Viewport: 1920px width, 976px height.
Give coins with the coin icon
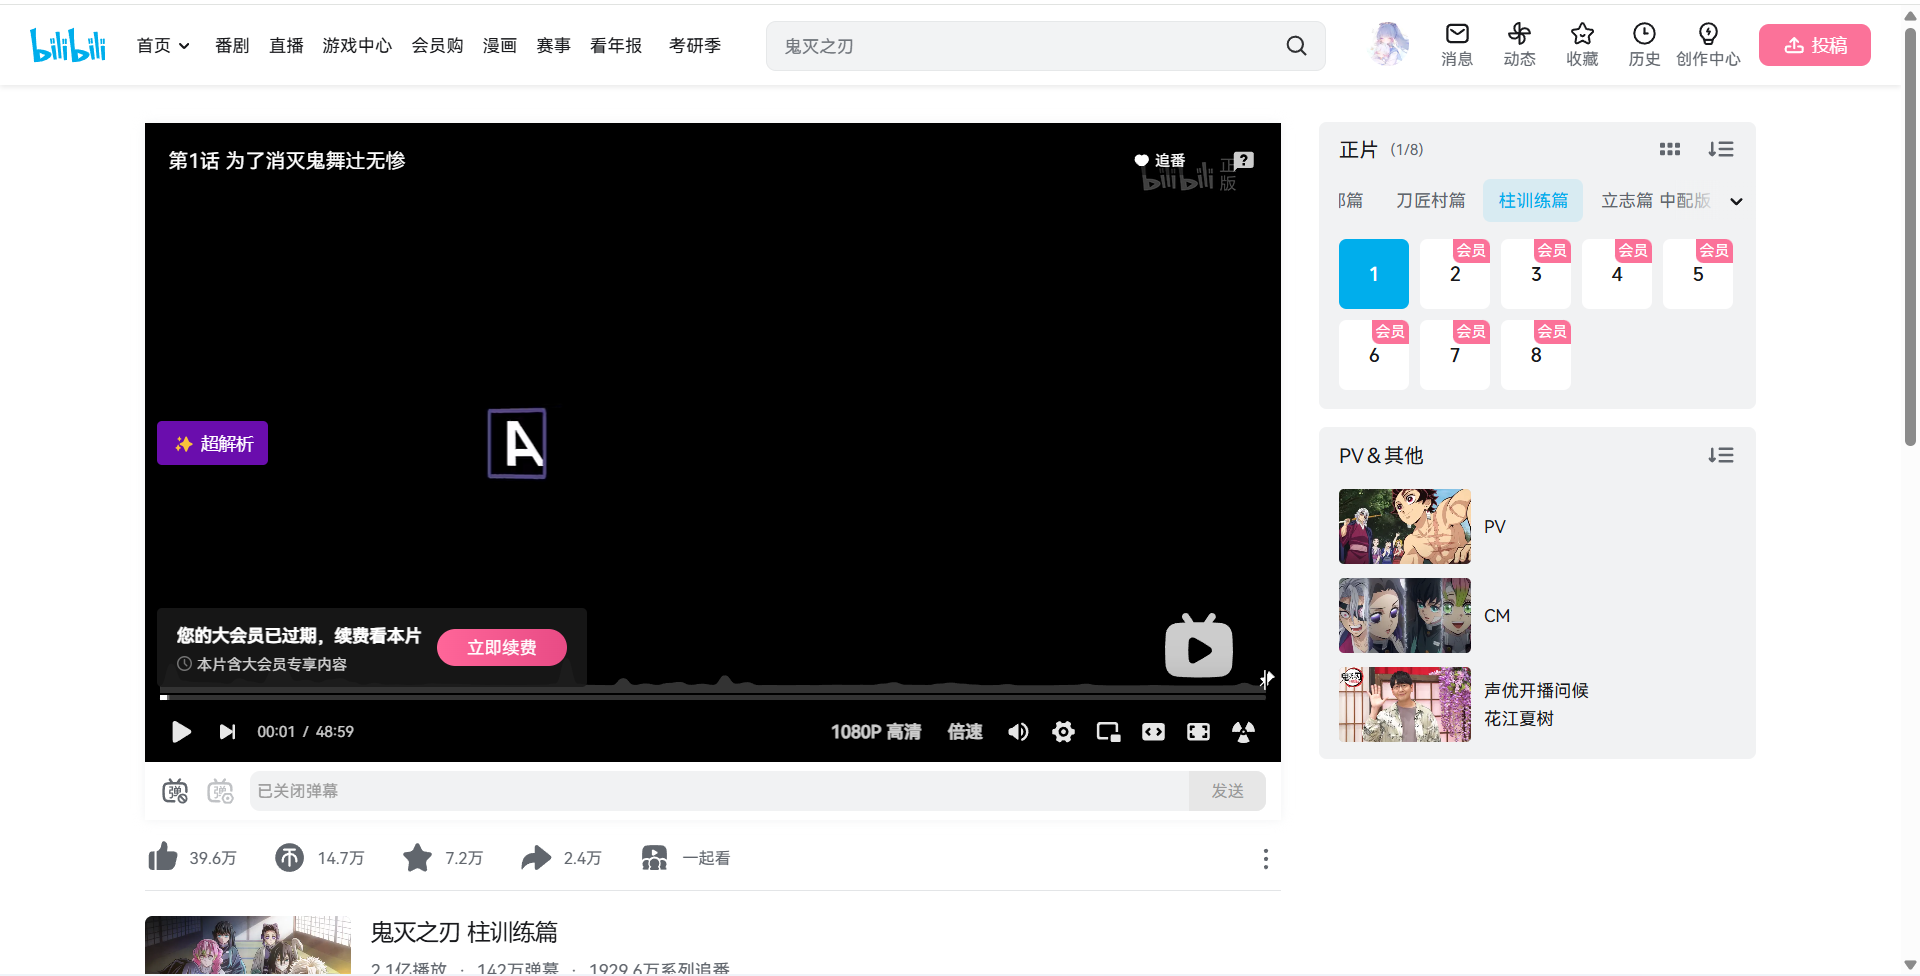[x=289, y=857]
